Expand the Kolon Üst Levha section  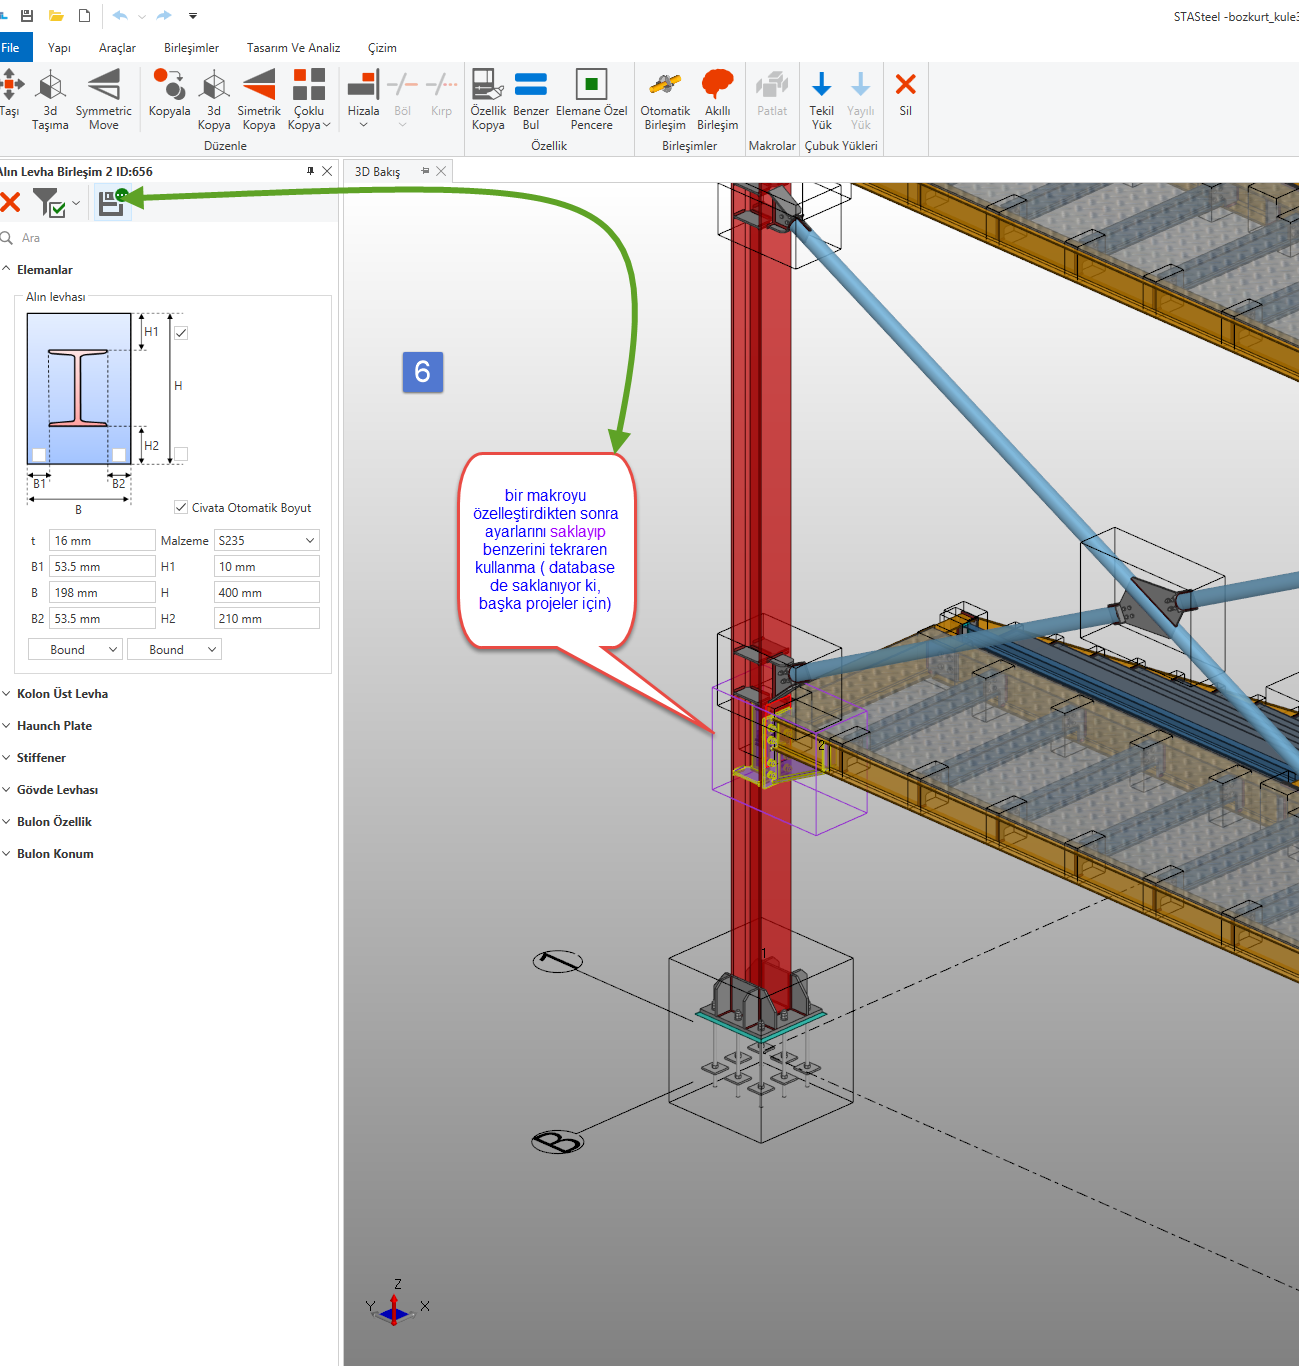tap(62, 694)
